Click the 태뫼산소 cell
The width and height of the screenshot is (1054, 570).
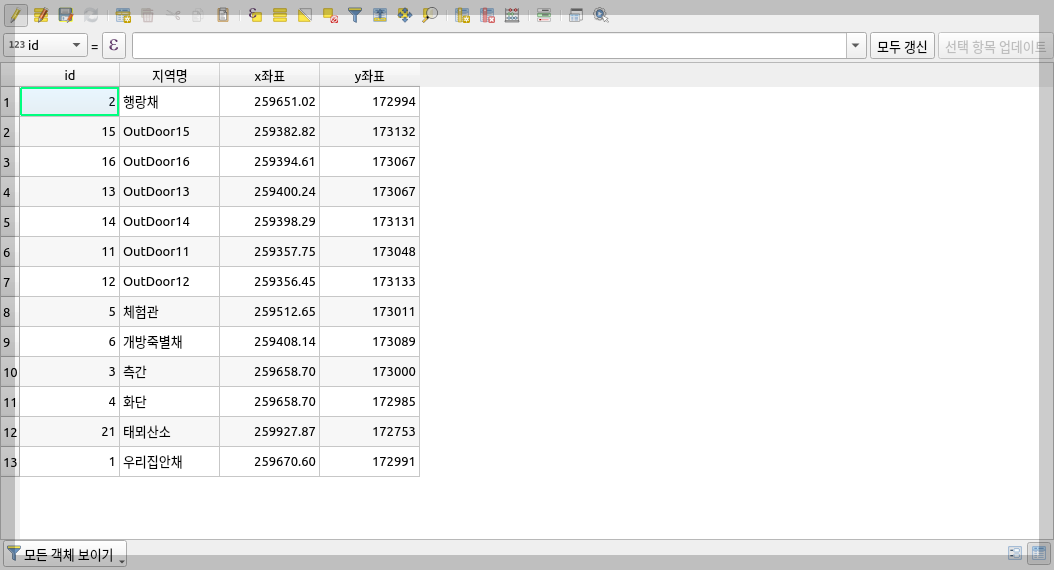[169, 432]
